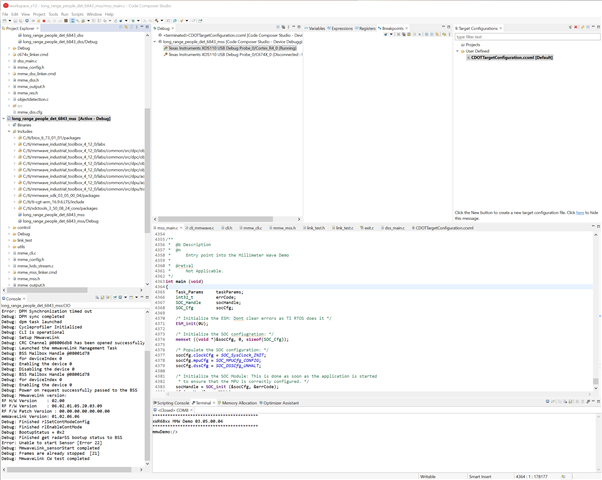
Task: Click the Build hammer toolbar icon
Action: coord(156,21)
